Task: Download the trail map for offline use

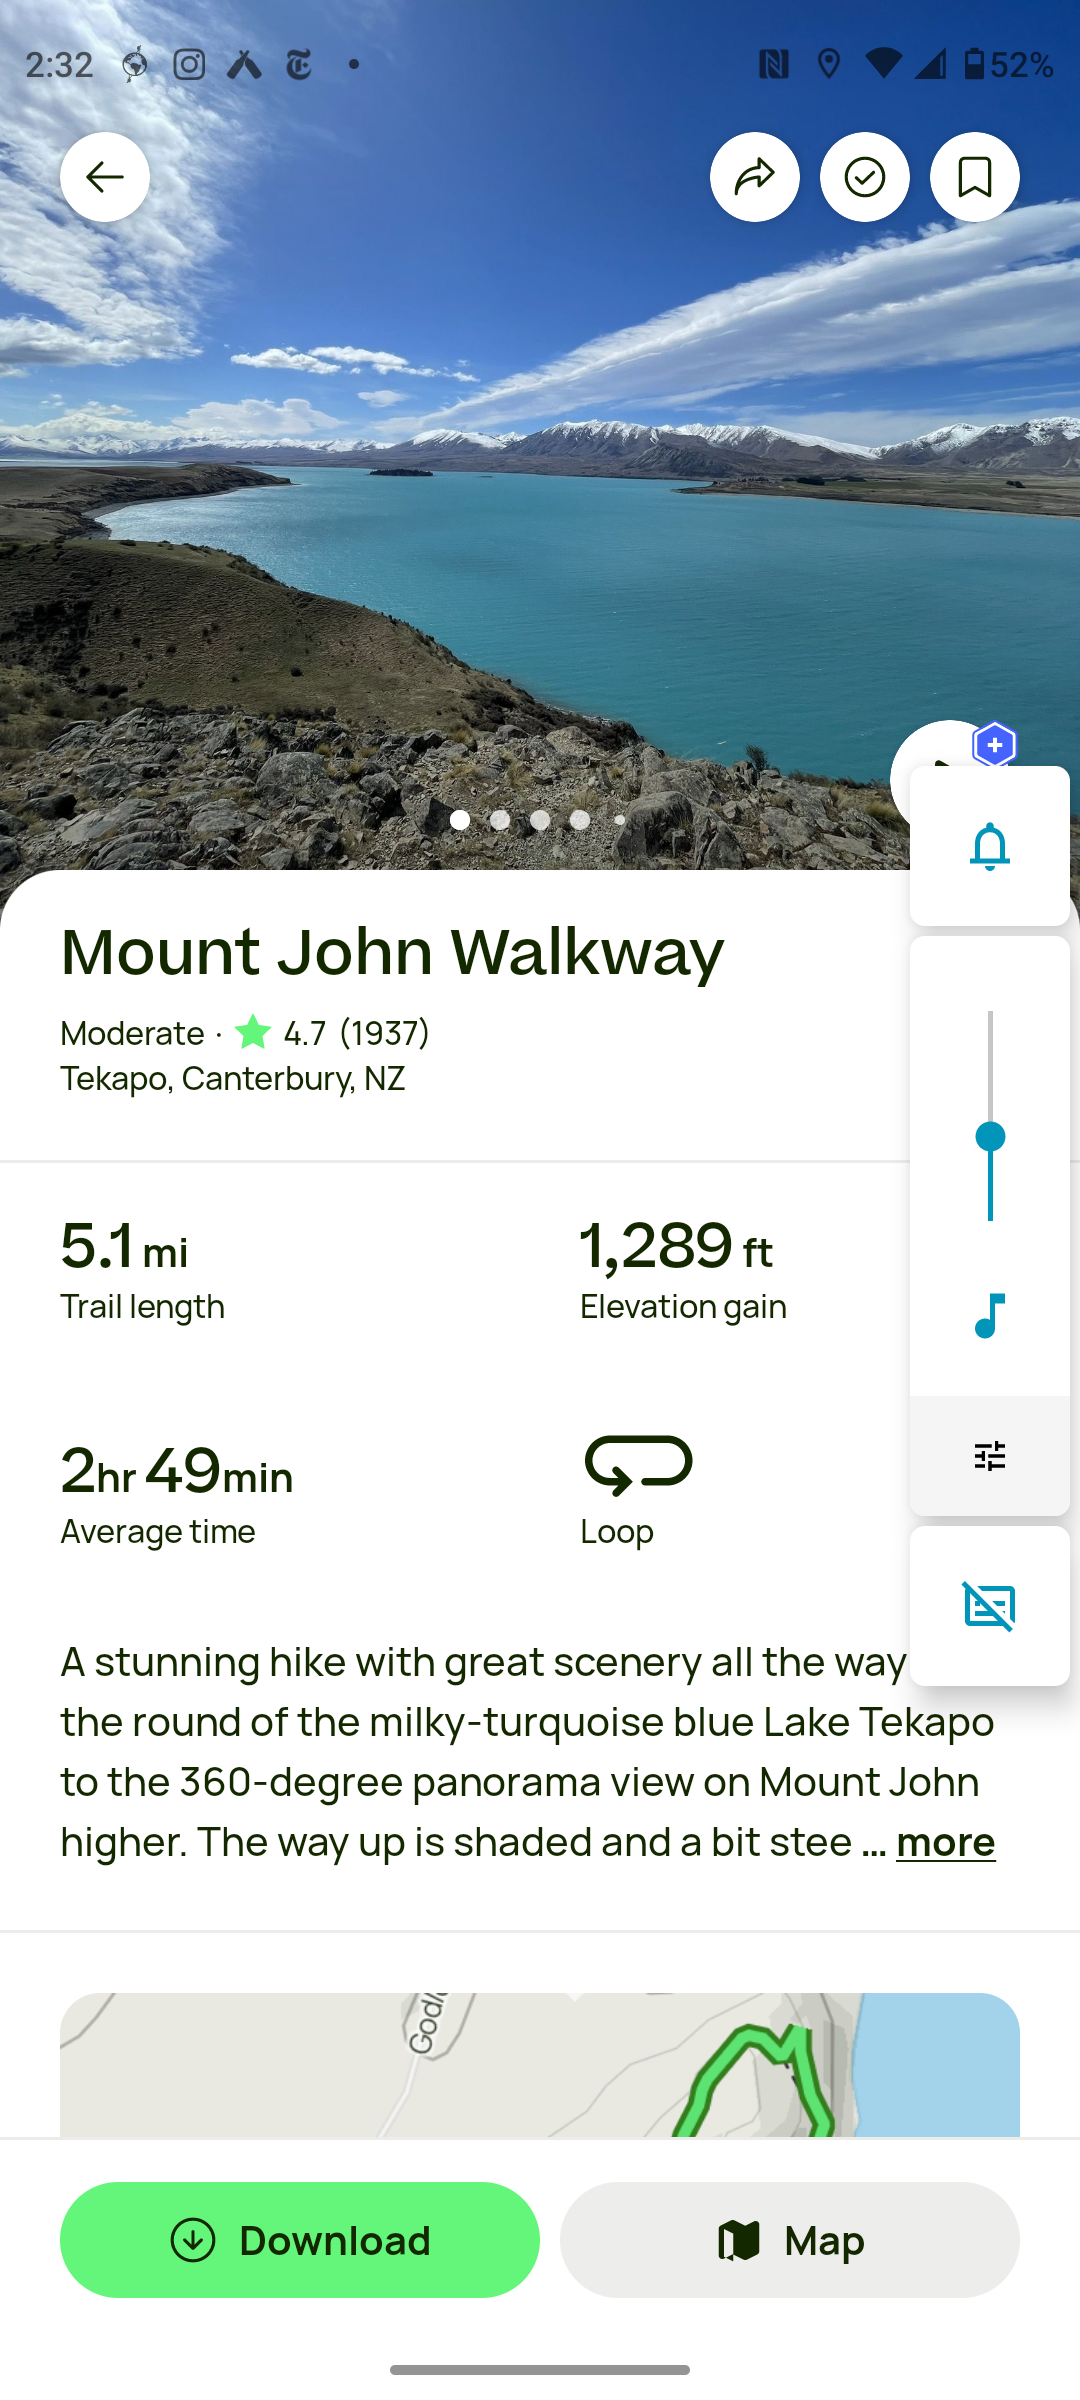Action: [300, 2240]
